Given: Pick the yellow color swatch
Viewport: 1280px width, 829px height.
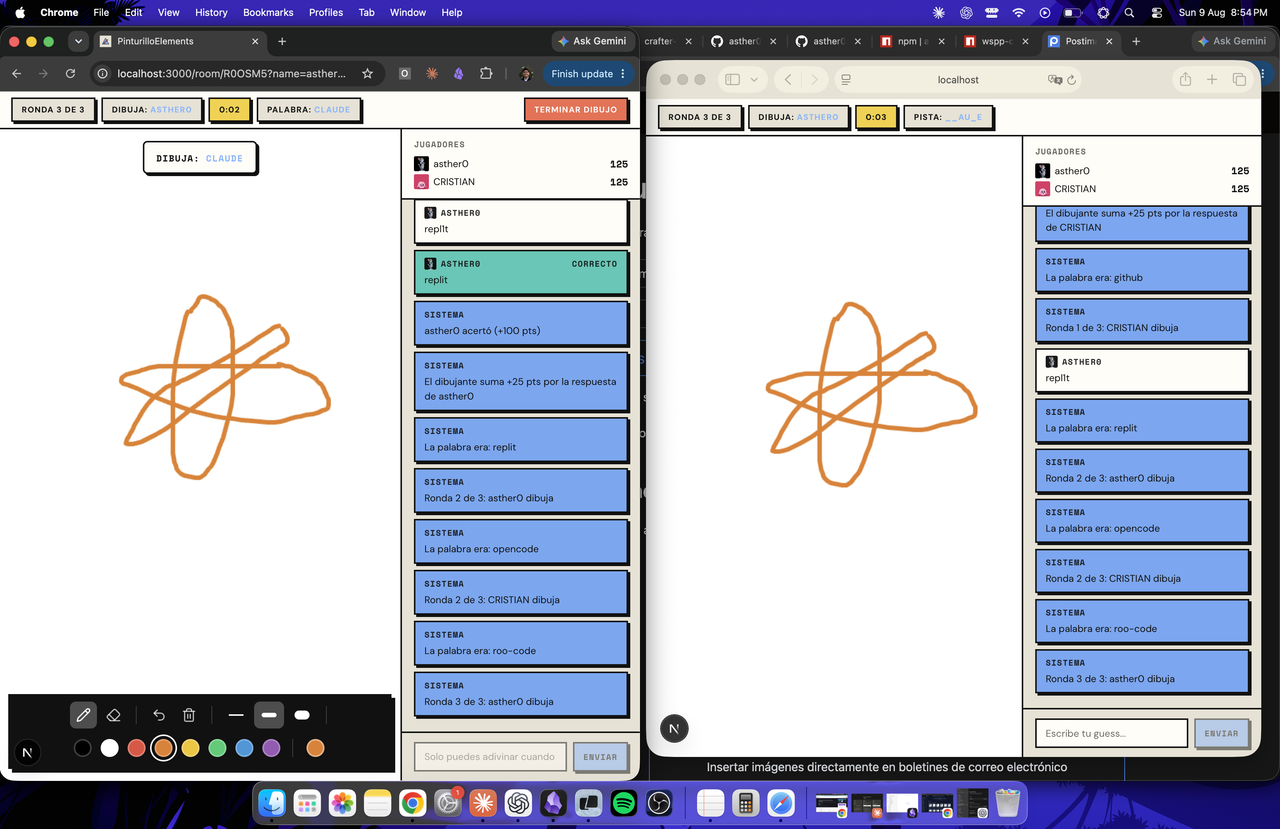Looking at the screenshot, I should tap(190, 748).
